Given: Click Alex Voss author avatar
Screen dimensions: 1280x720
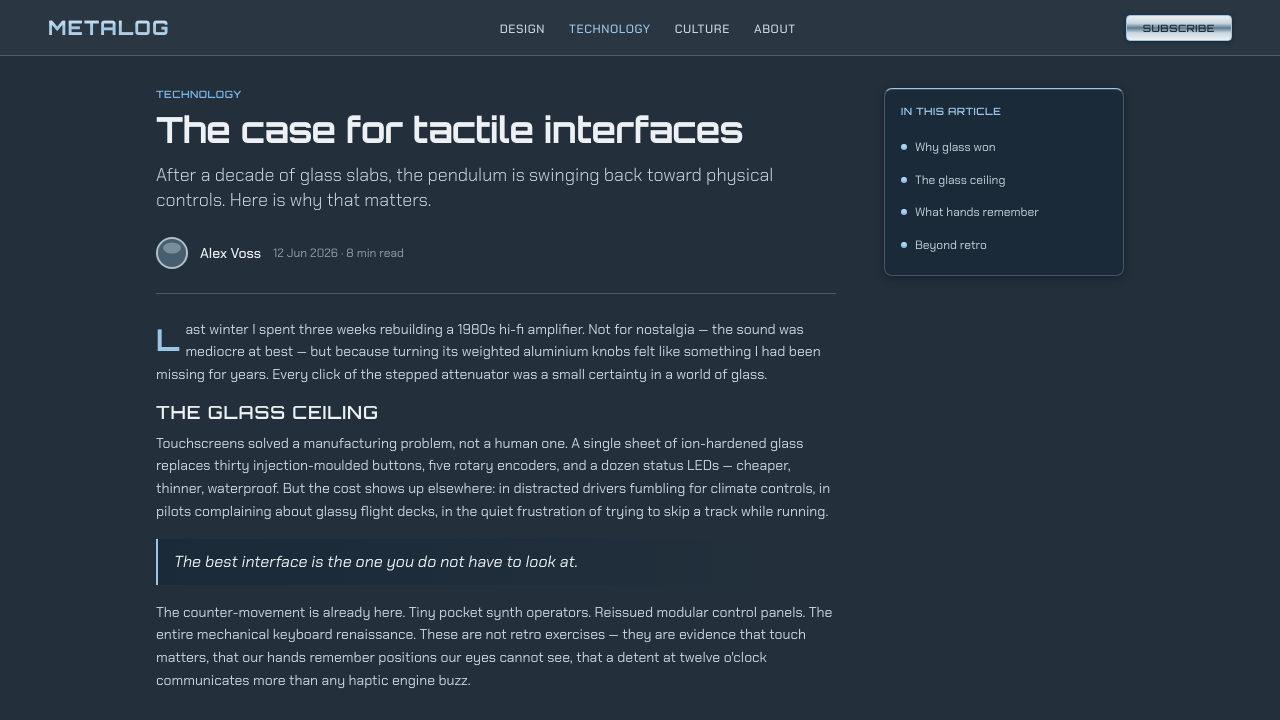Looking at the screenshot, I should [172, 253].
